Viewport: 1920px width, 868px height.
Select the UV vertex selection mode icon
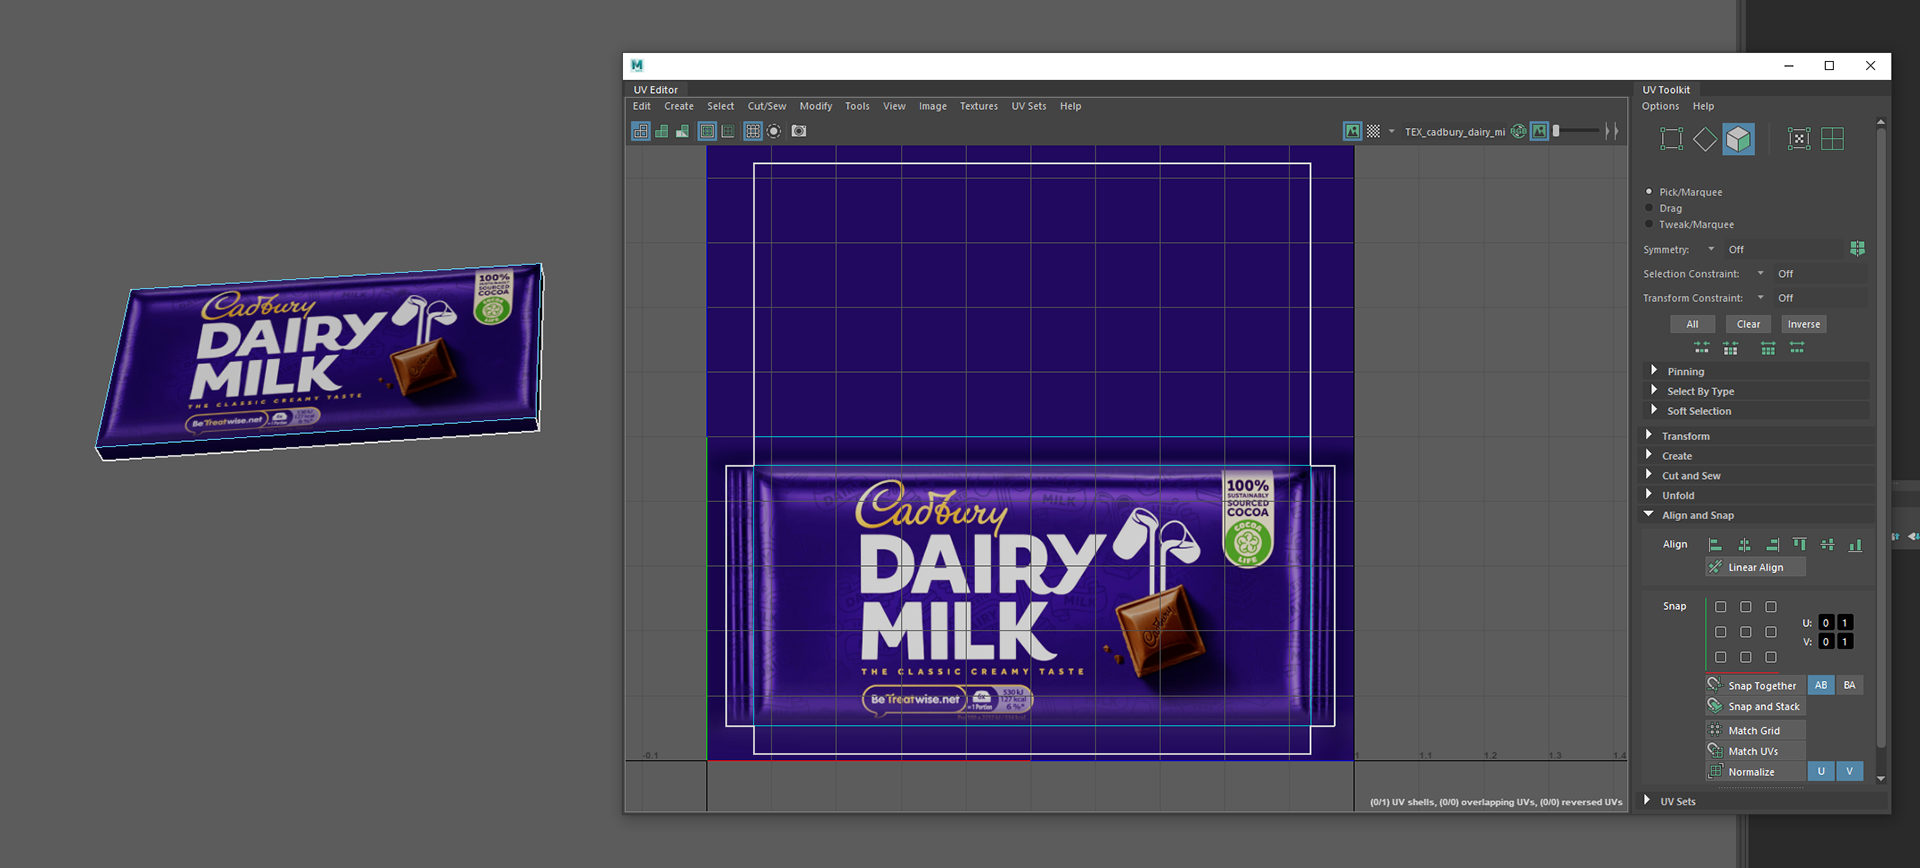click(x=1671, y=139)
